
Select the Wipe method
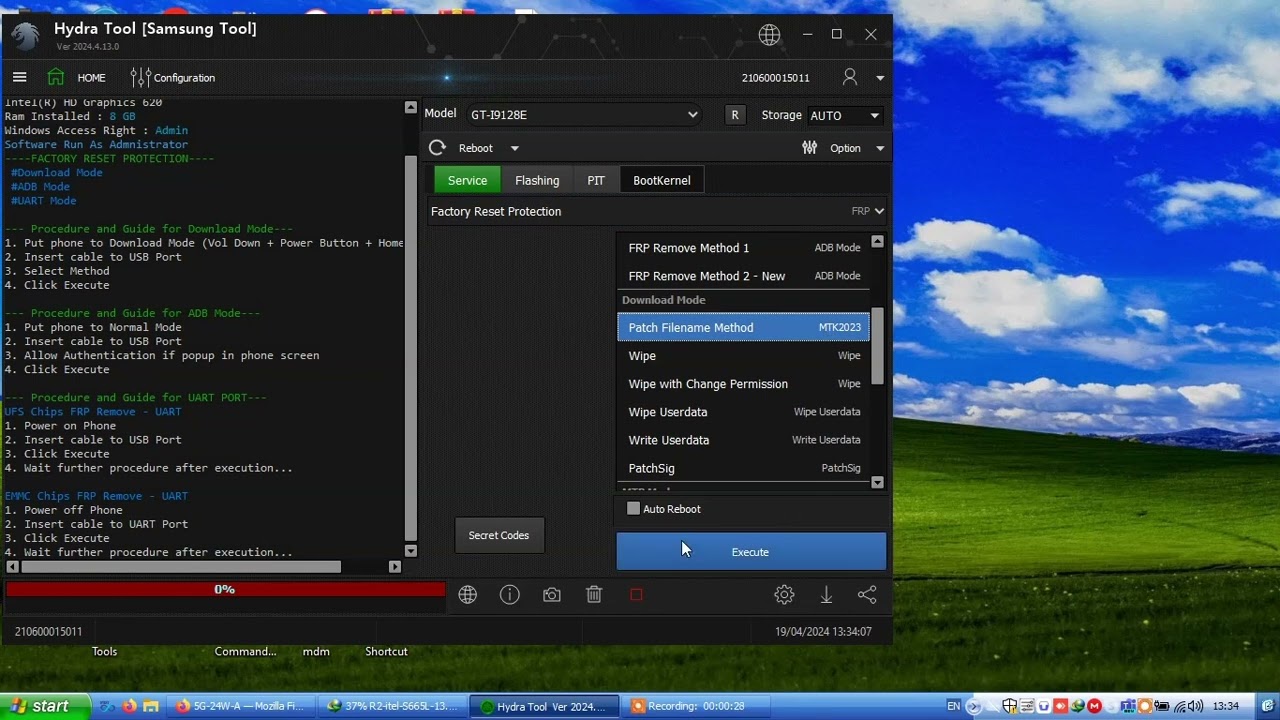tap(743, 356)
